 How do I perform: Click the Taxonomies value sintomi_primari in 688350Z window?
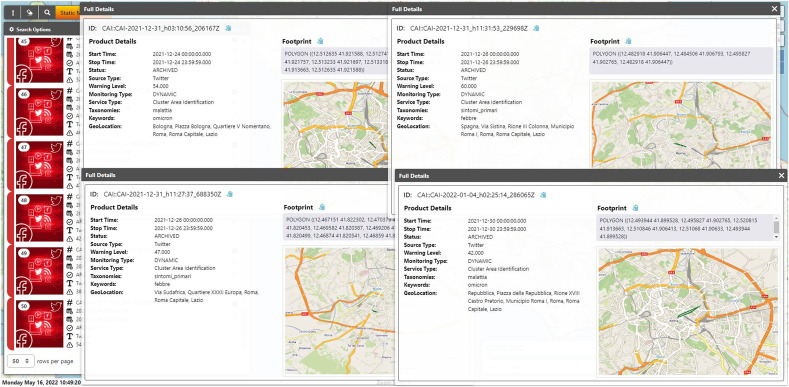point(172,276)
